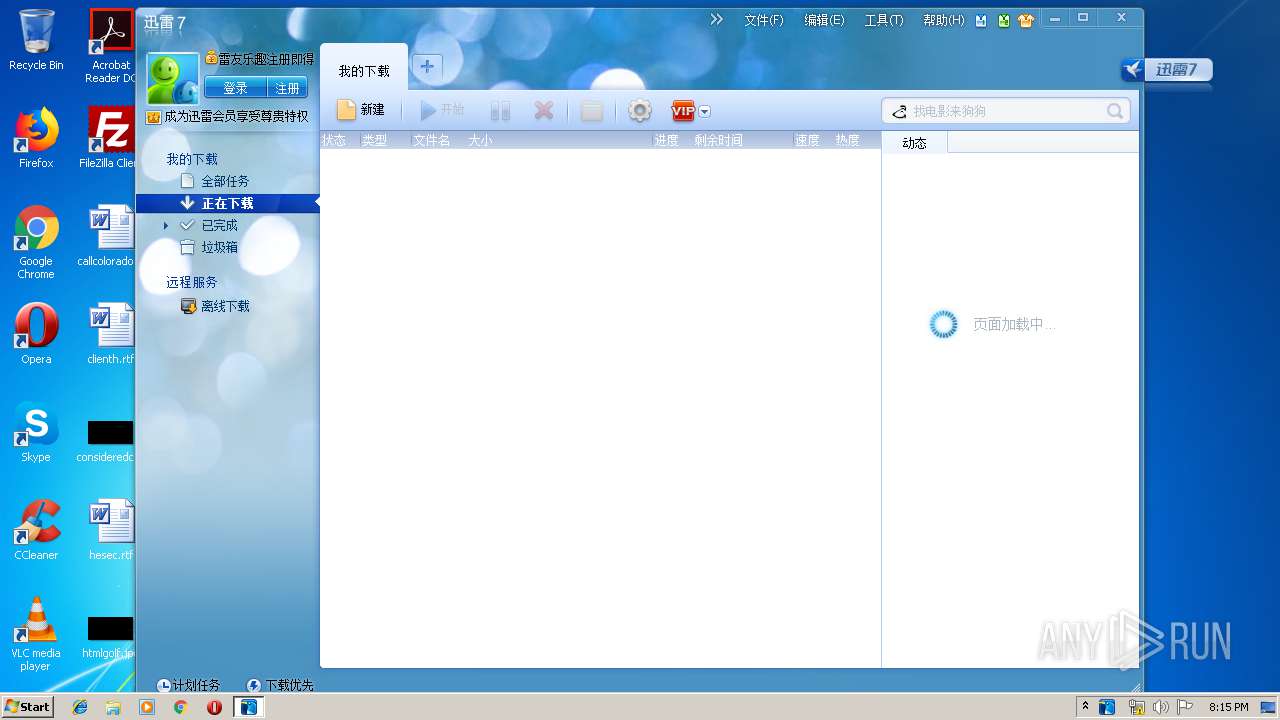Click the open folder toolbar icon

592,111
